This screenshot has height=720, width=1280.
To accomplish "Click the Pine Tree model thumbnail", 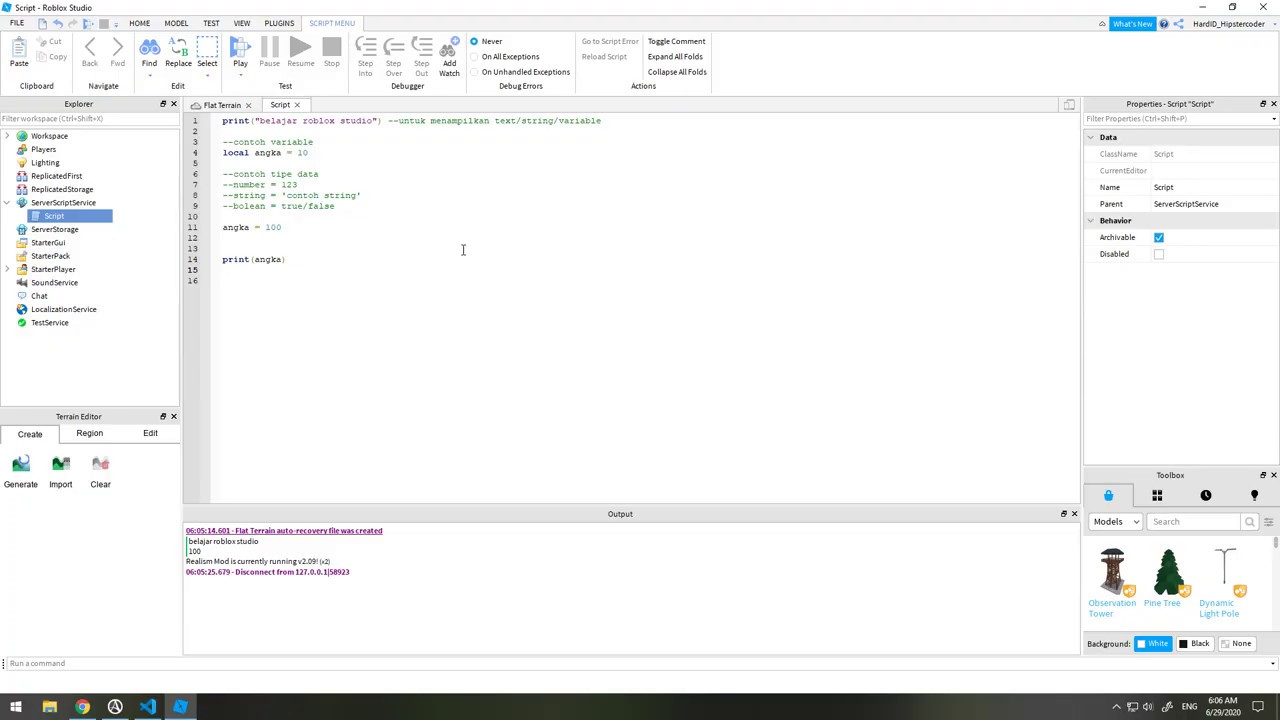I will 1168,571.
